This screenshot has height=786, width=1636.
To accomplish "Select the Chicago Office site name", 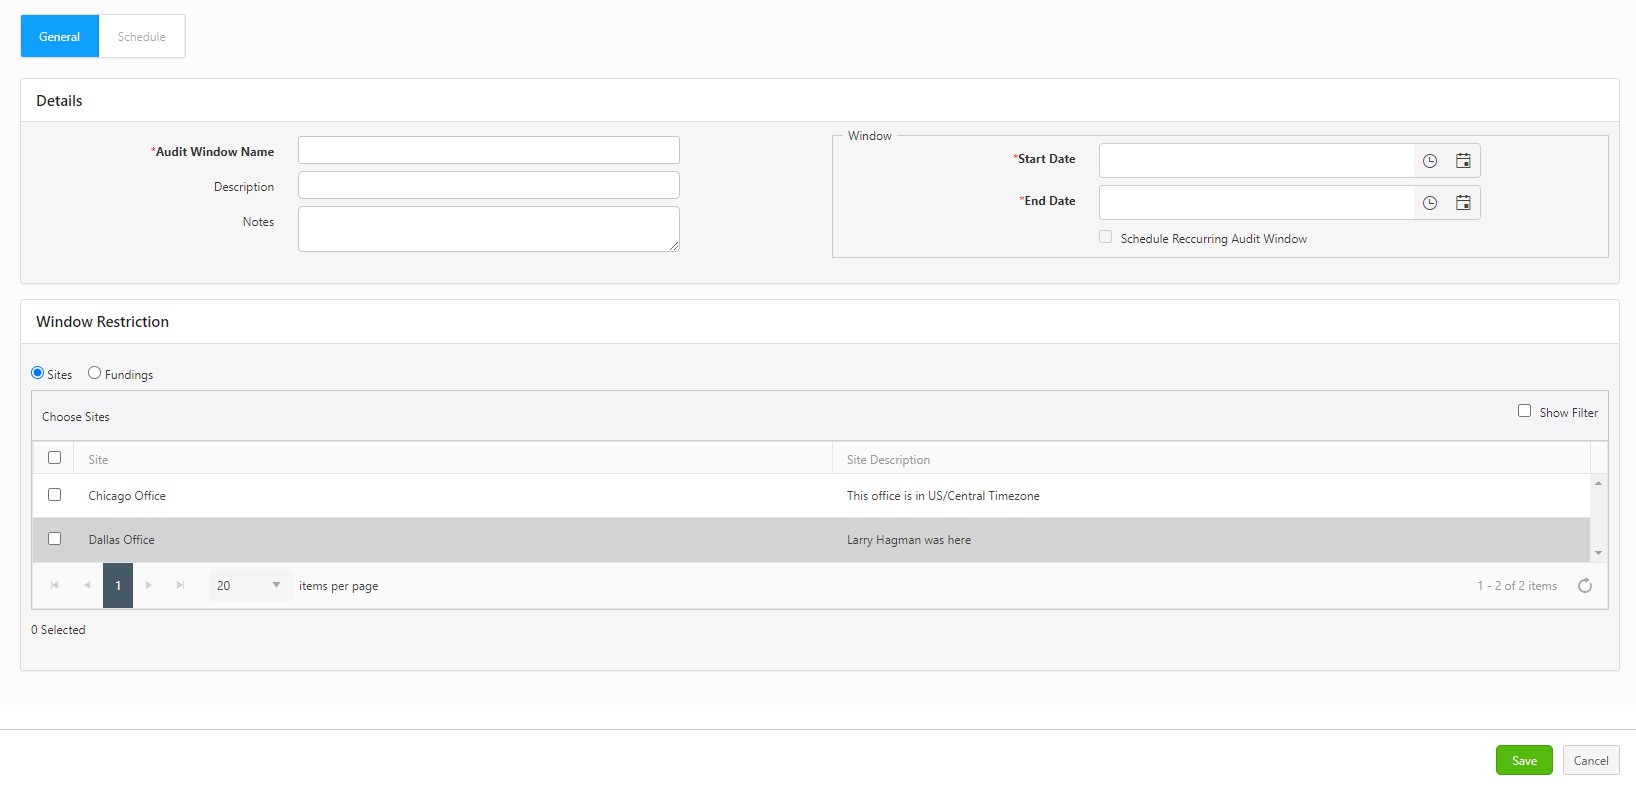I will tap(127, 496).
